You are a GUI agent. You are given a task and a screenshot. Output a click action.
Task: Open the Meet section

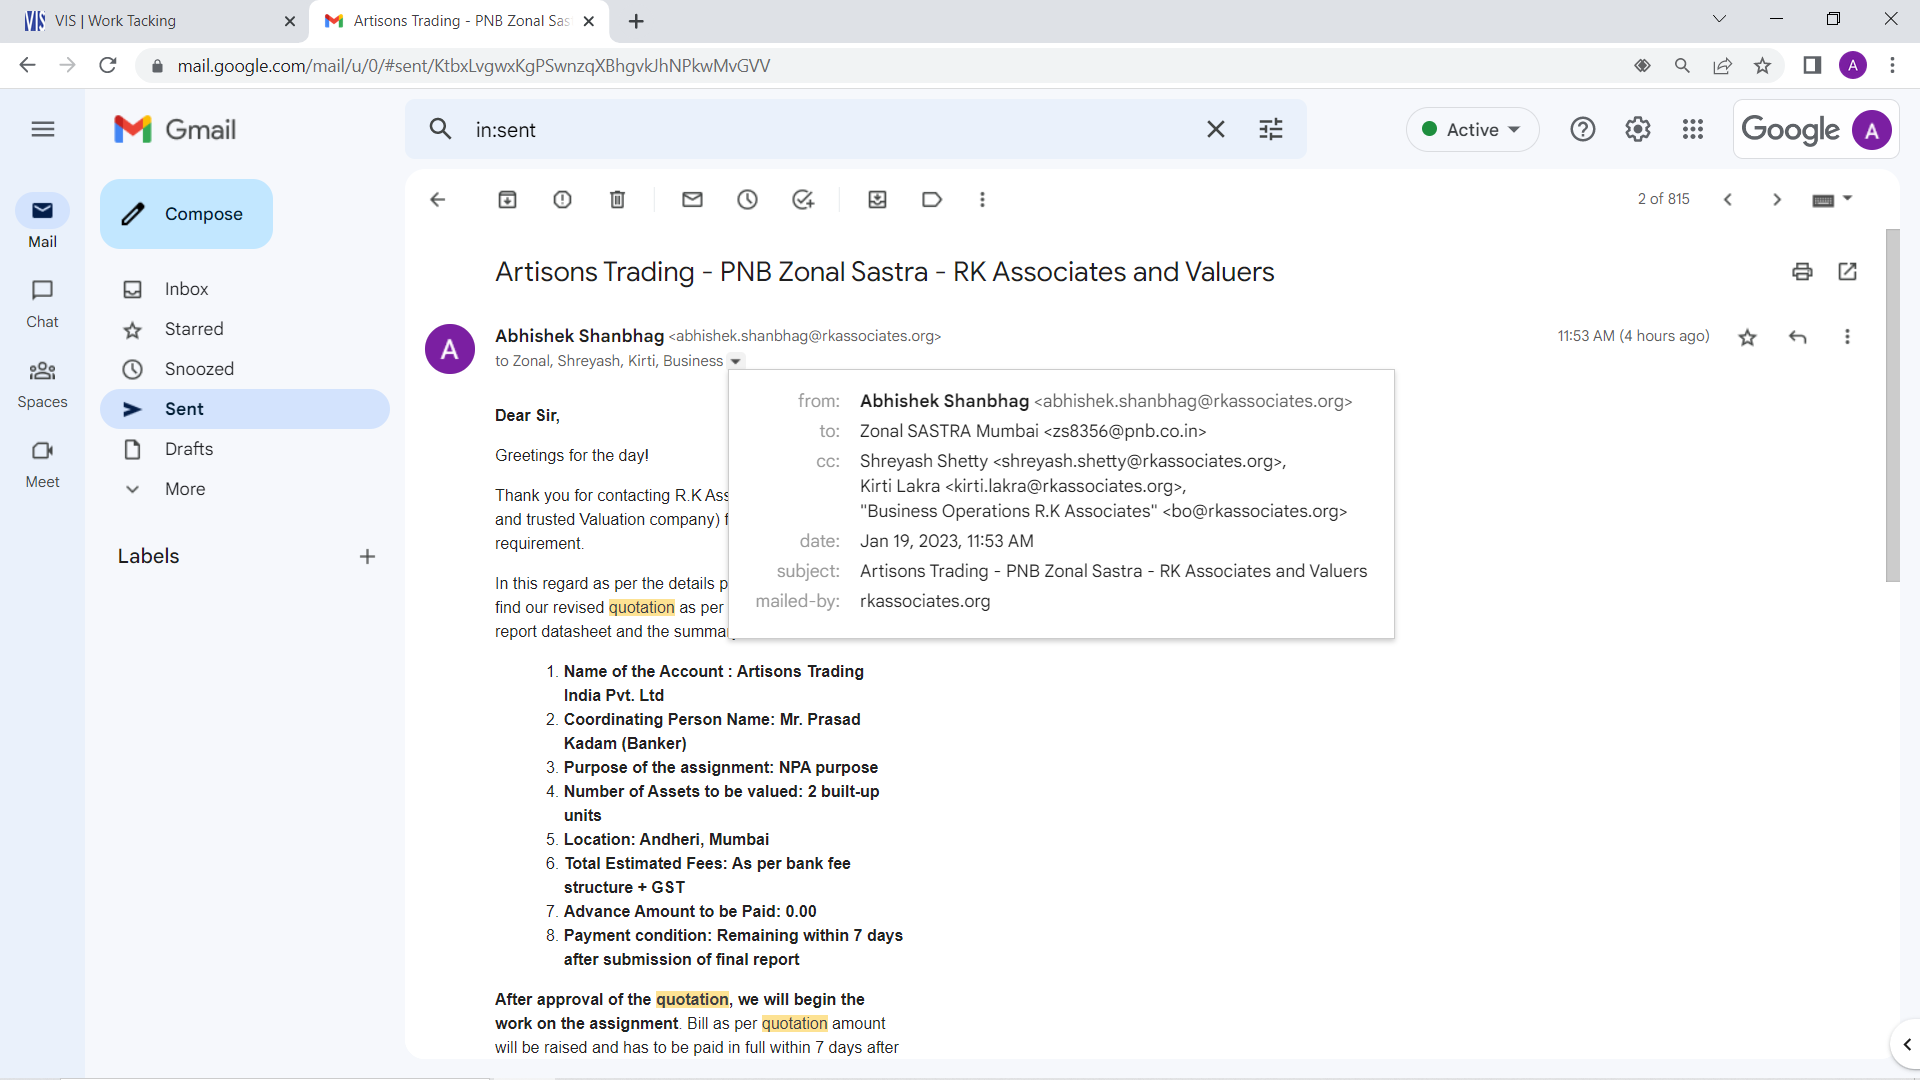click(42, 463)
